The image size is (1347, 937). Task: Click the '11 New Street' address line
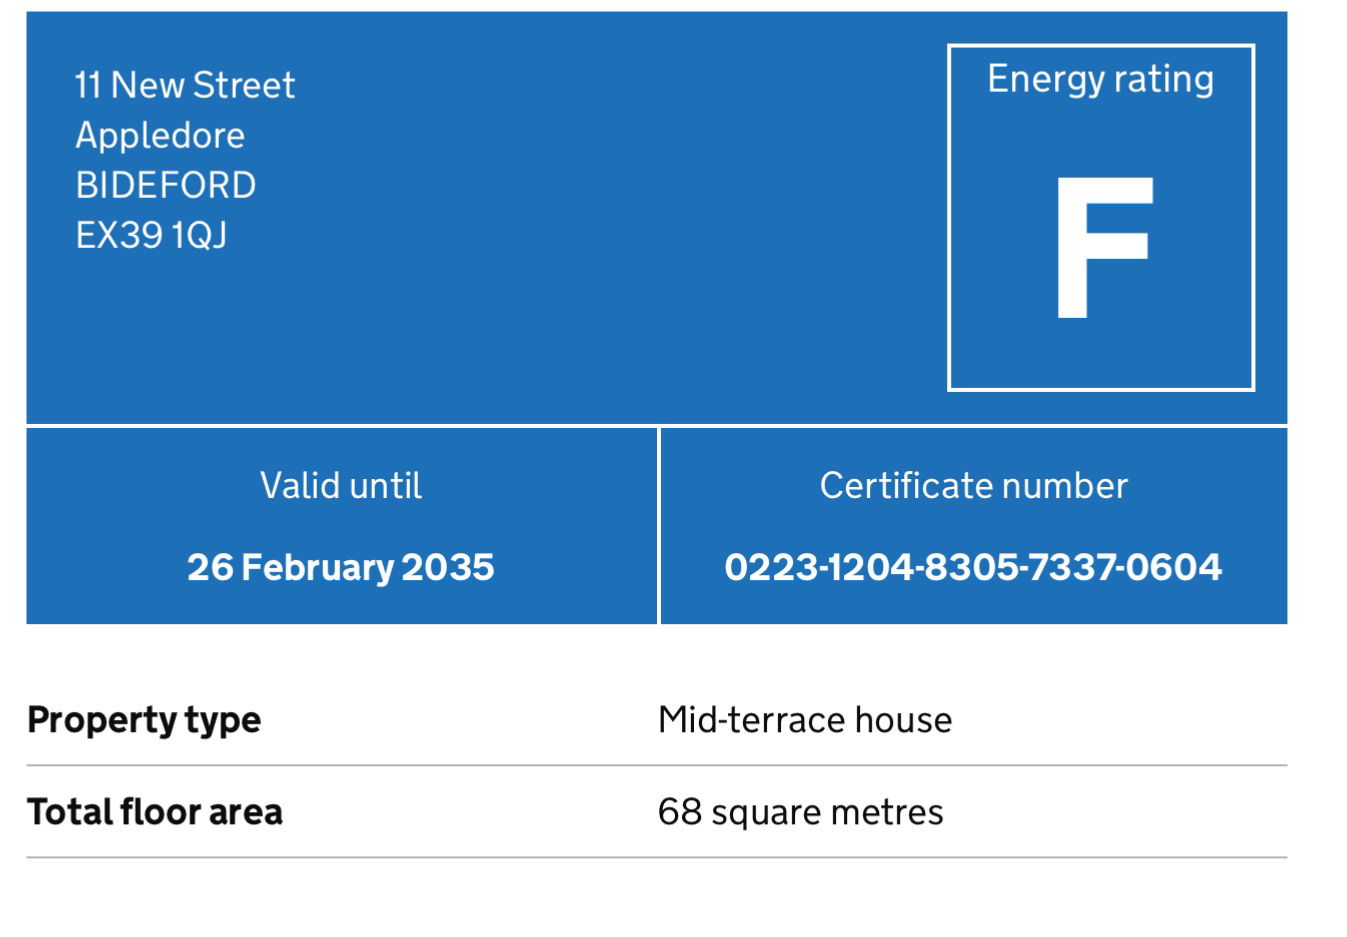pos(185,85)
